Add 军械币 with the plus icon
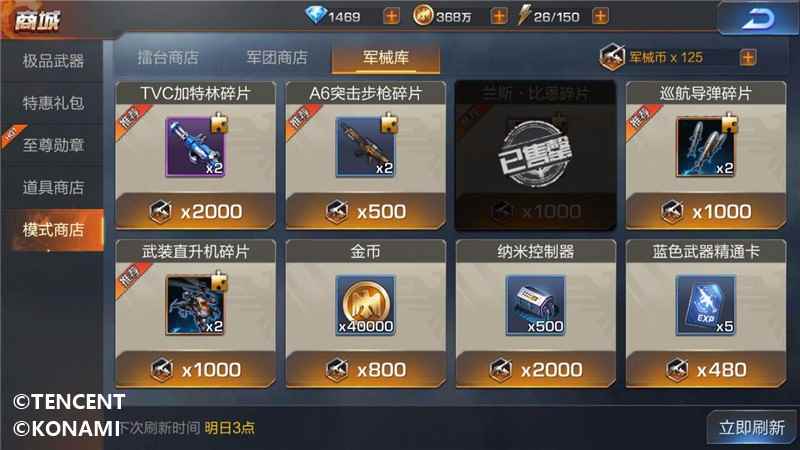This screenshot has height=450, width=800. click(747, 57)
